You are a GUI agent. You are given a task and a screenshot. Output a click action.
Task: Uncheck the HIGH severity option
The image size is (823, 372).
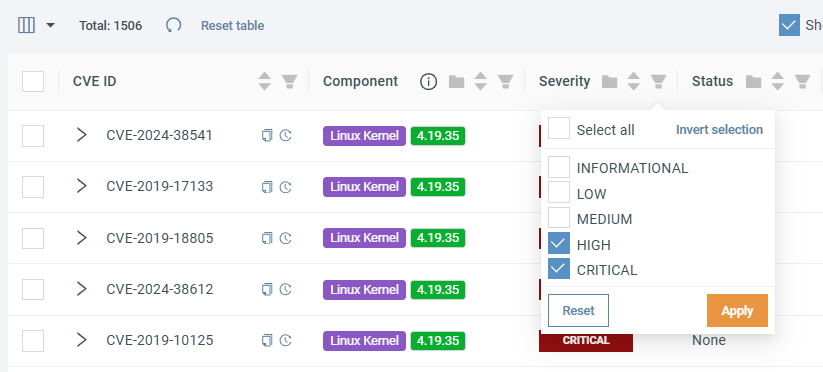(x=559, y=243)
